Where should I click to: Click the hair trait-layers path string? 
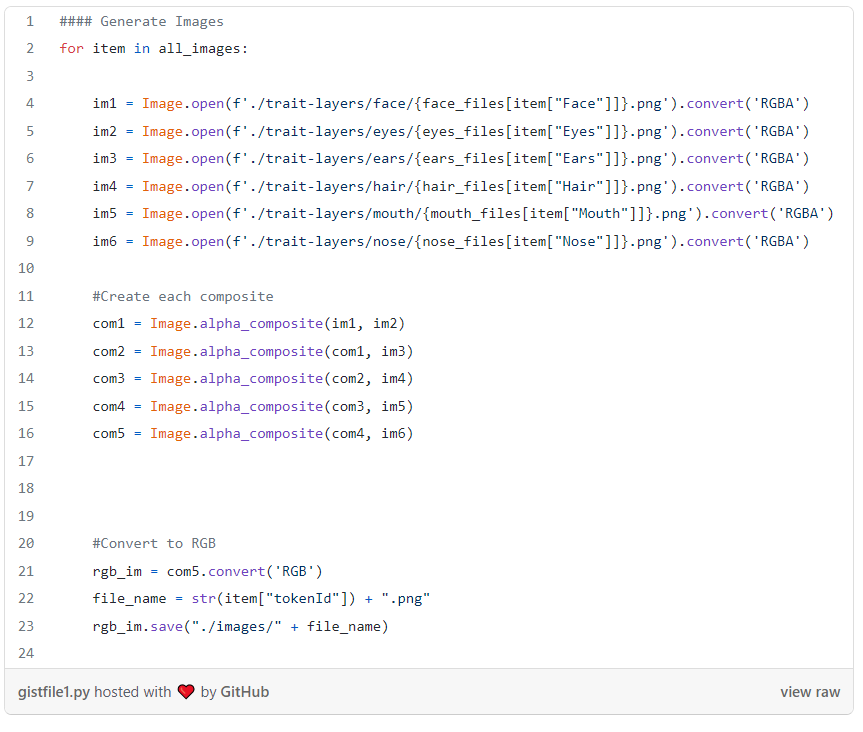coord(451,186)
